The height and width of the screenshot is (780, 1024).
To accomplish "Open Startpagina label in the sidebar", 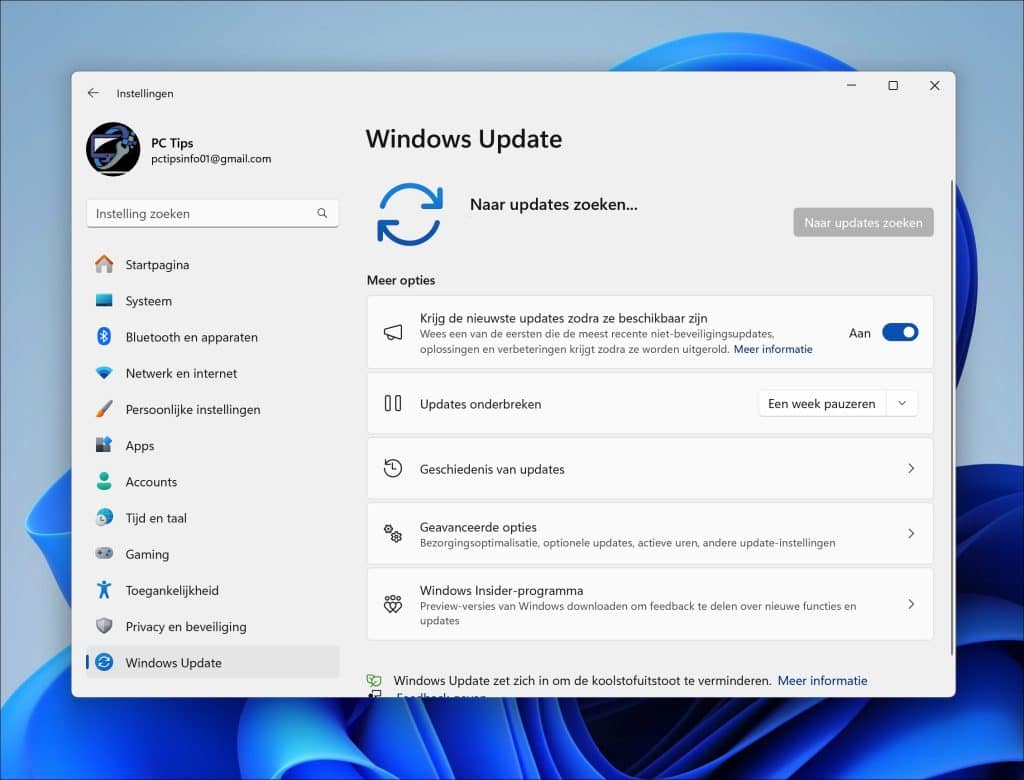I will click(x=157, y=265).
